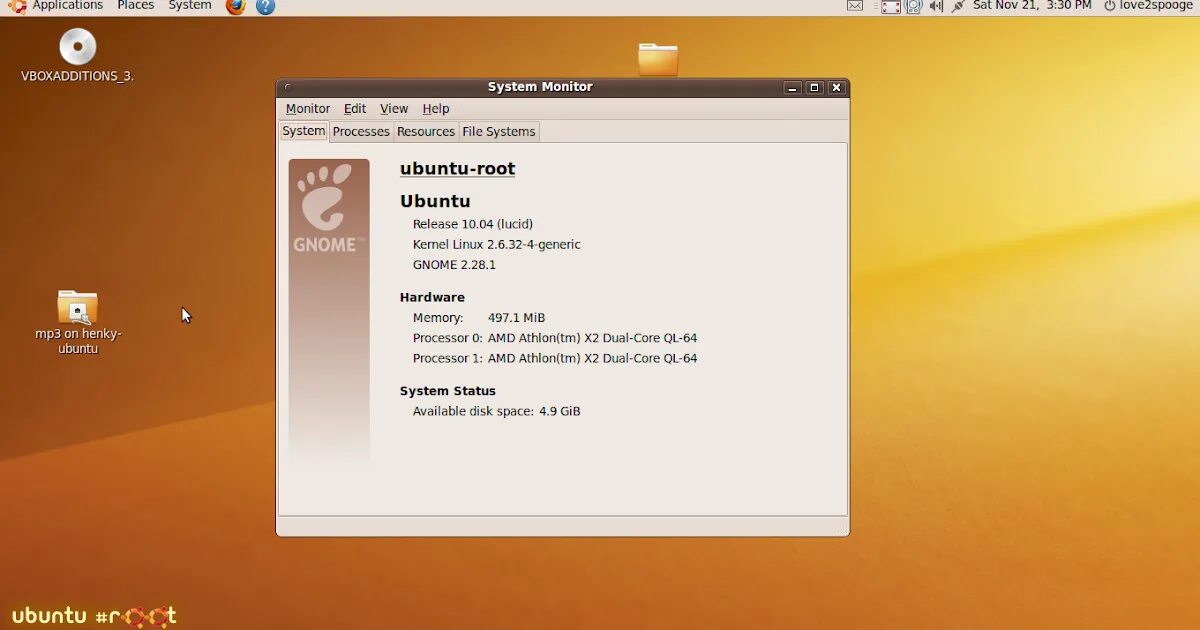Screen dimensions: 1200x630
Task: Open the View menu
Action: tap(394, 109)
